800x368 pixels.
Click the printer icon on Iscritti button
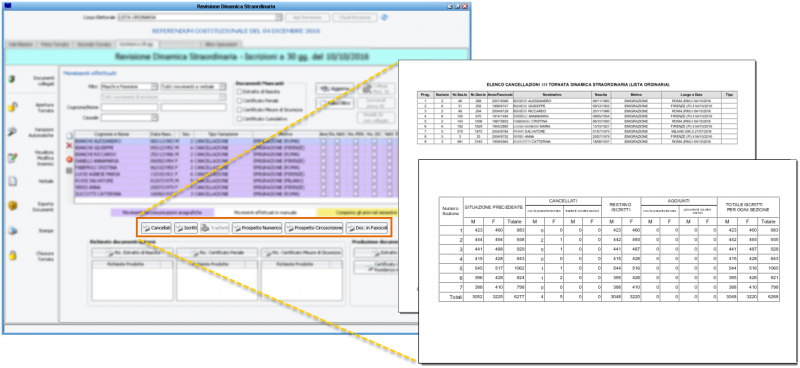pyautogui.click(x=180, y=228)
